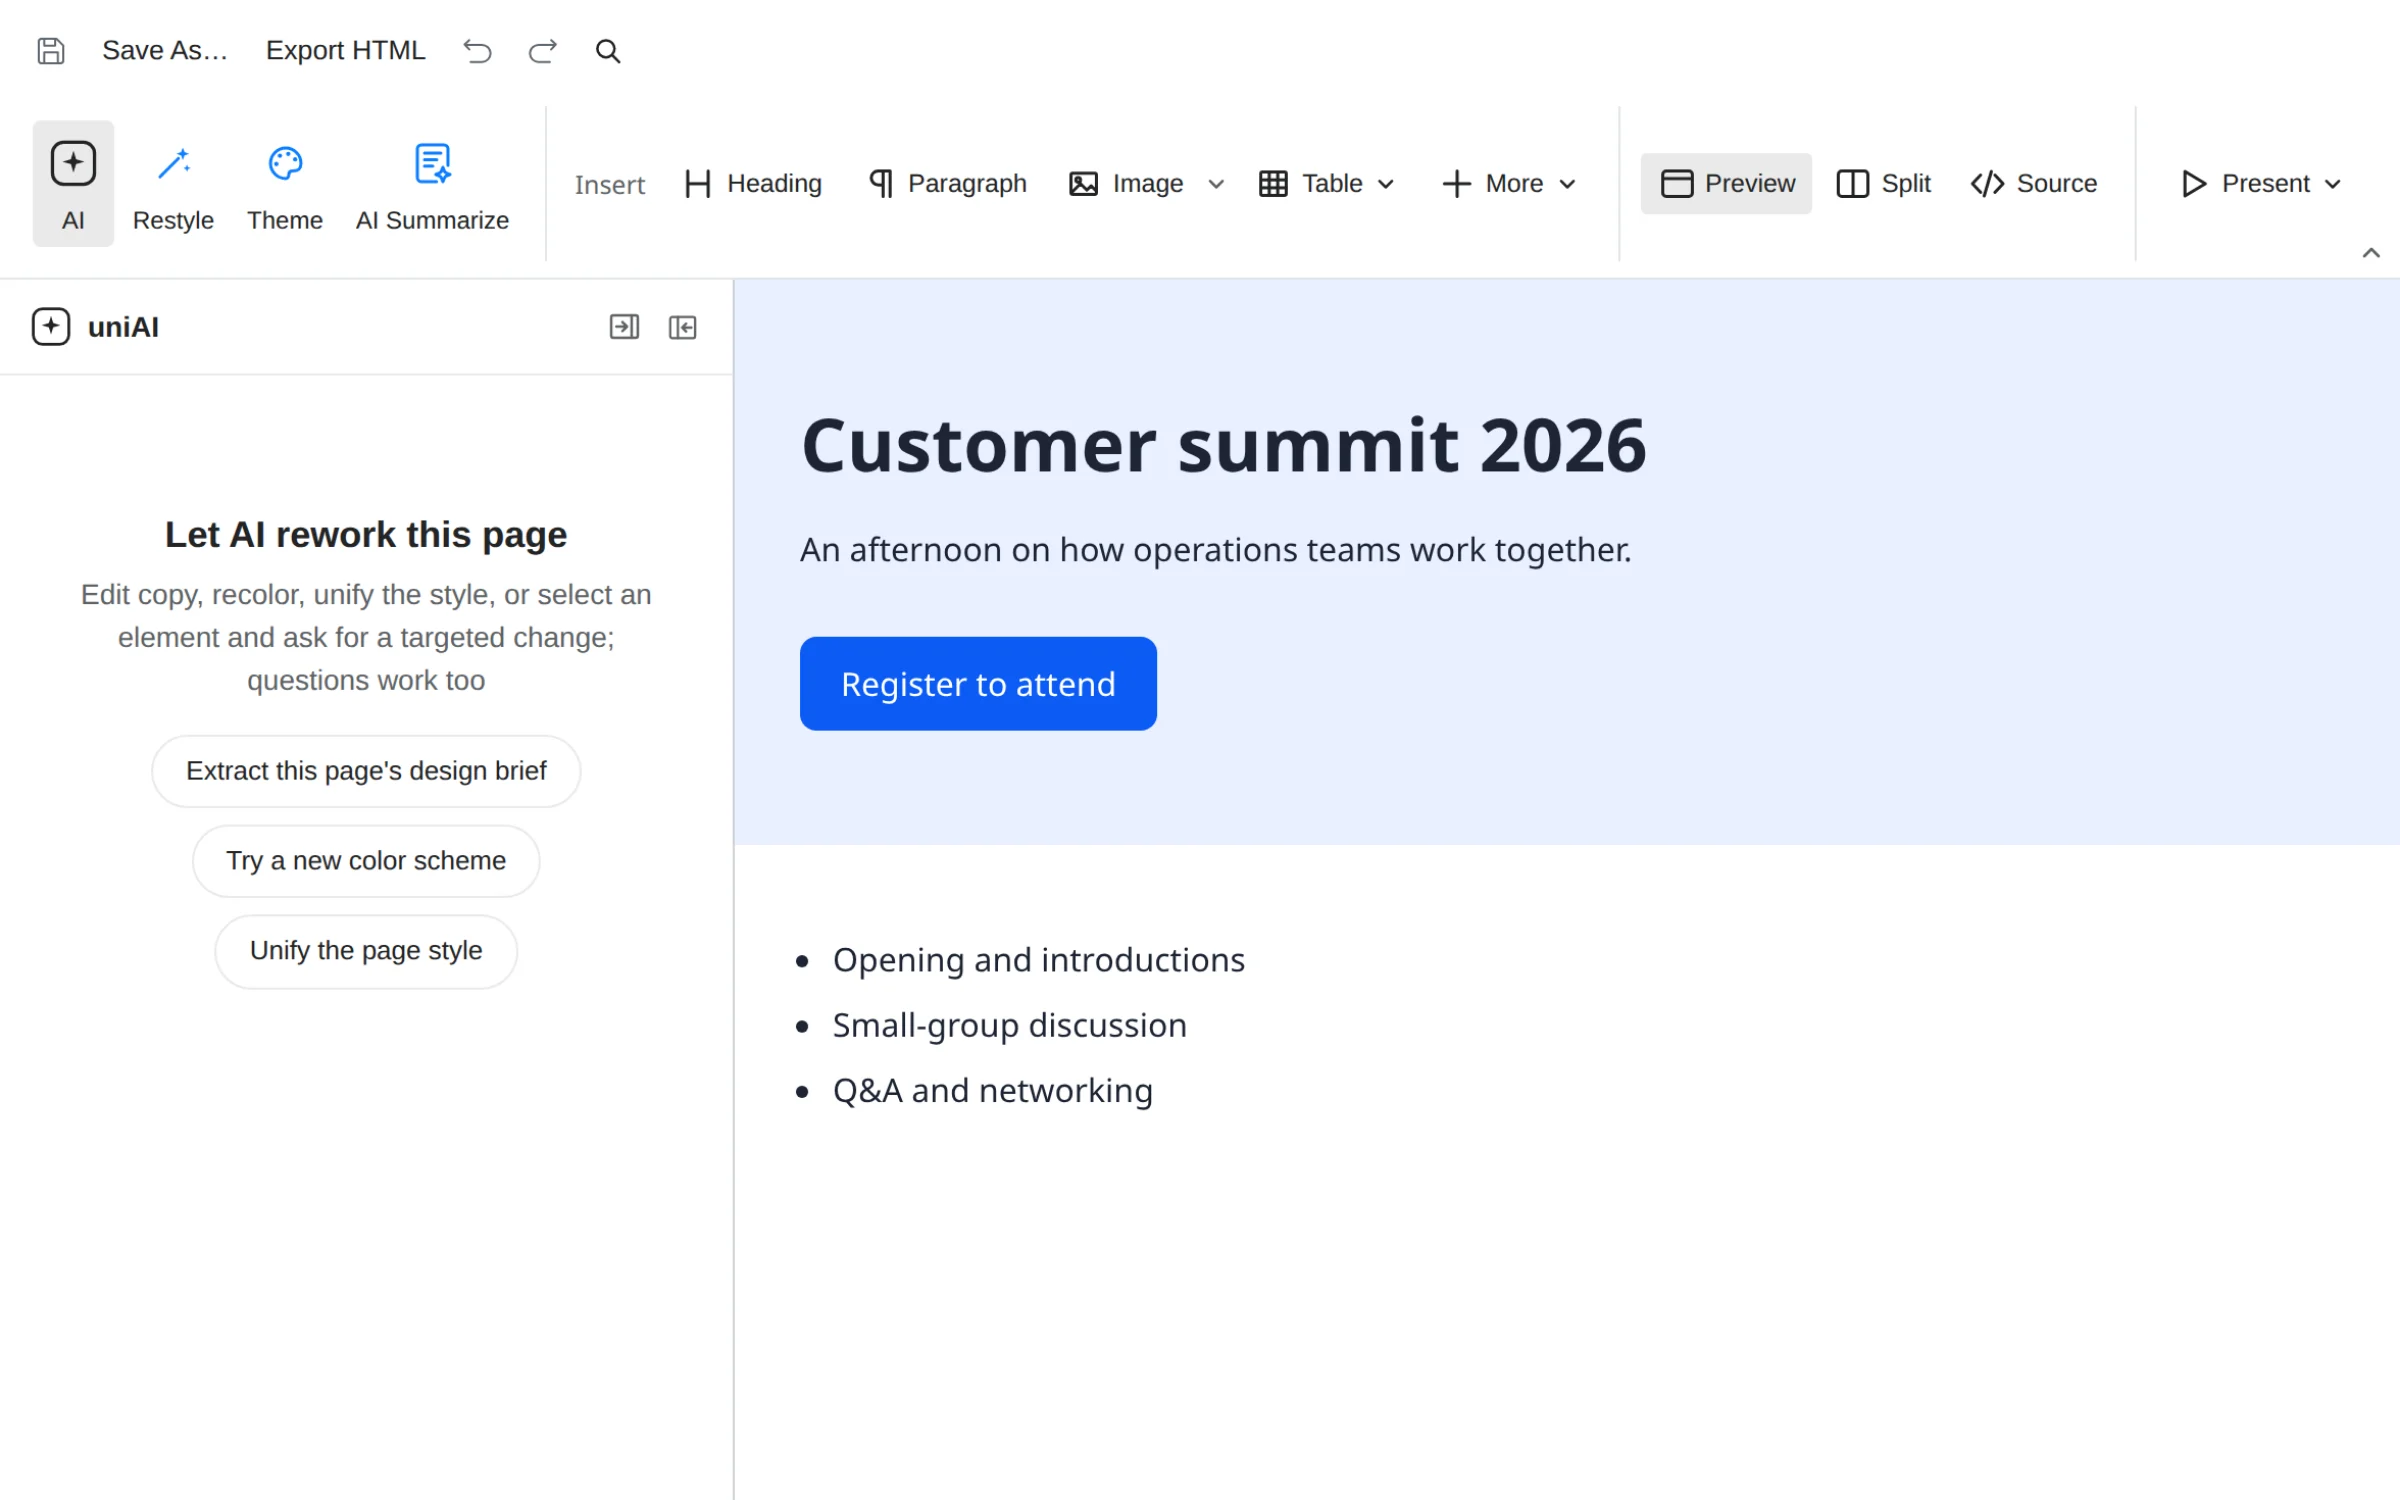The width and height of the screenshot is (2400, 1500).
Task: Insert an Image element
Action: click(x=1126, y=184)
